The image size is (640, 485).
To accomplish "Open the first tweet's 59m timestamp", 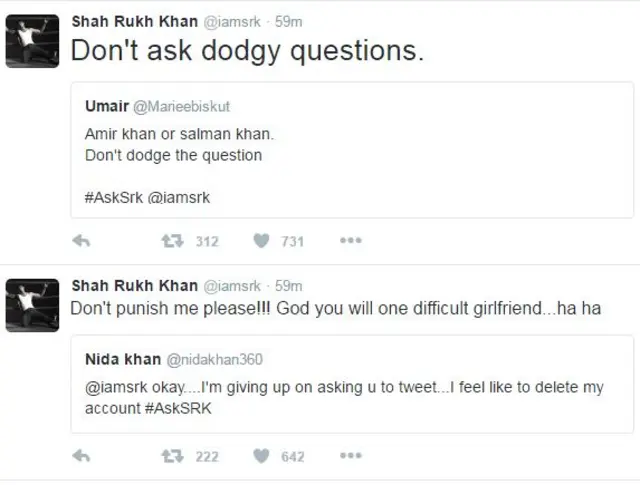I will (288, 21).
